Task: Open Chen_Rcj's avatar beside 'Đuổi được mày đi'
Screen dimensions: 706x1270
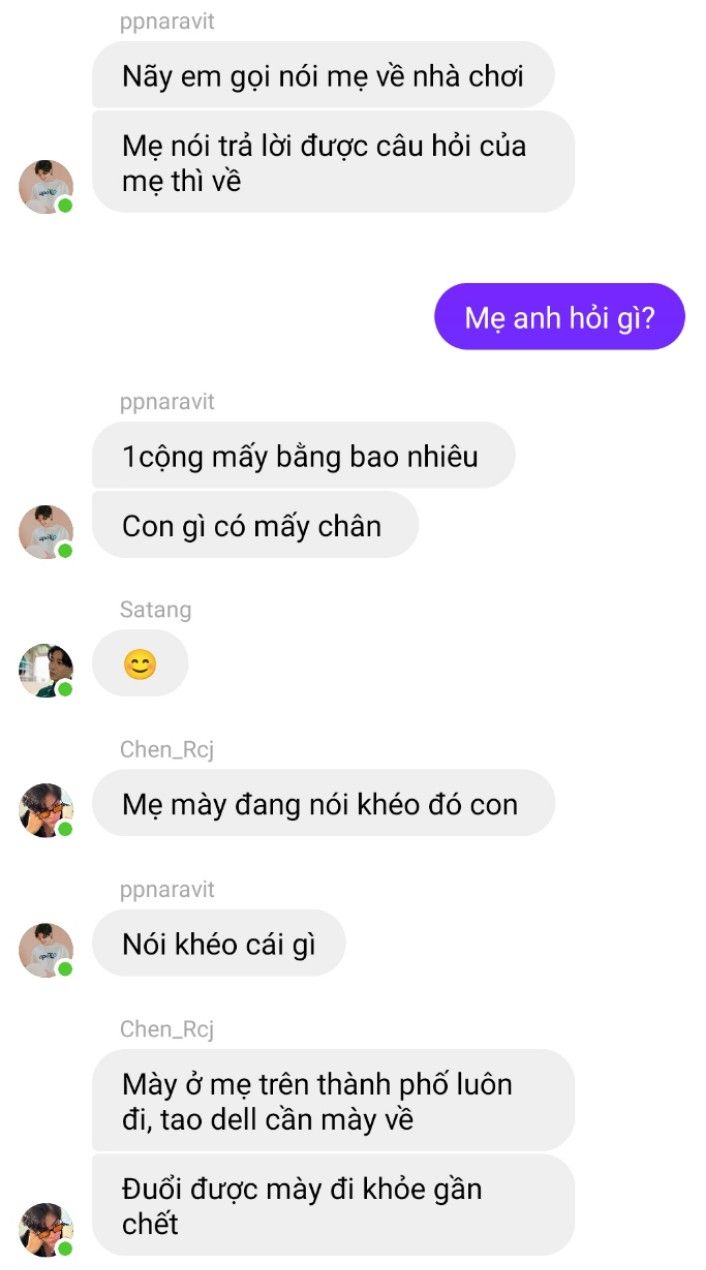Action: tap(46, 1230)
